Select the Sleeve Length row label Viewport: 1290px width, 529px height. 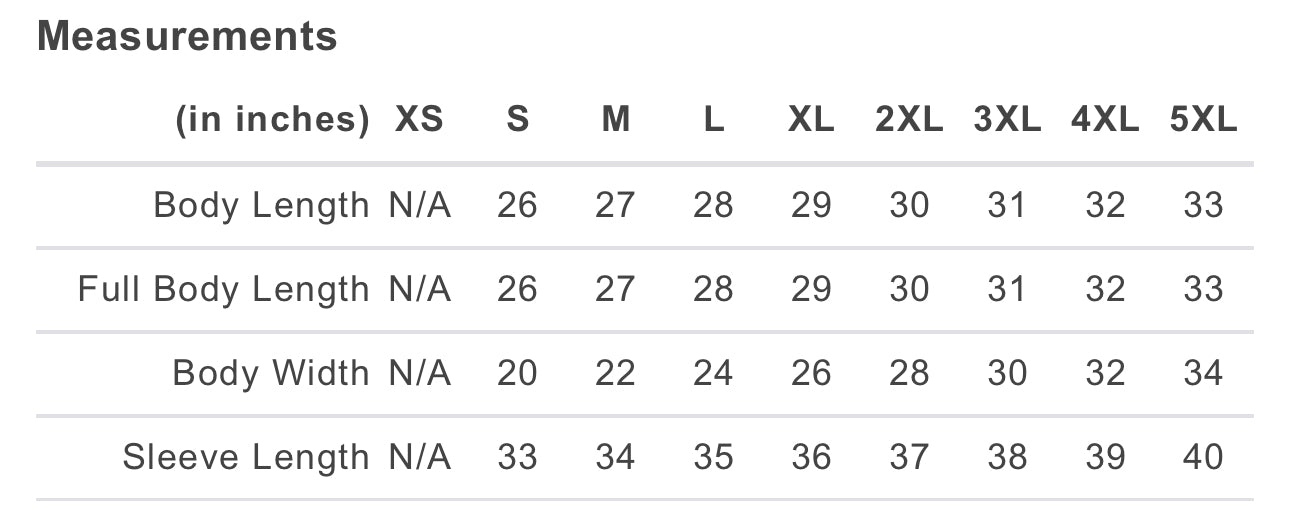pyautogui.click(x=246, y=457)
